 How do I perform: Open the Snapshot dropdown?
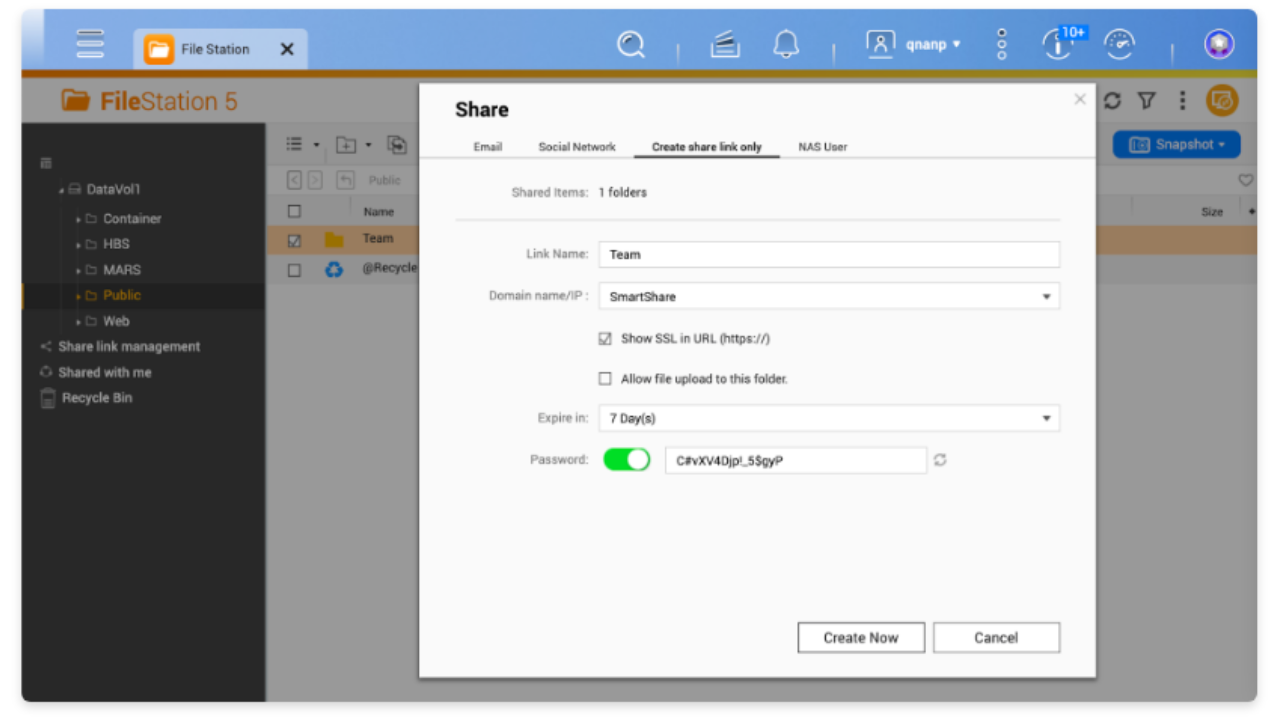1176,144
